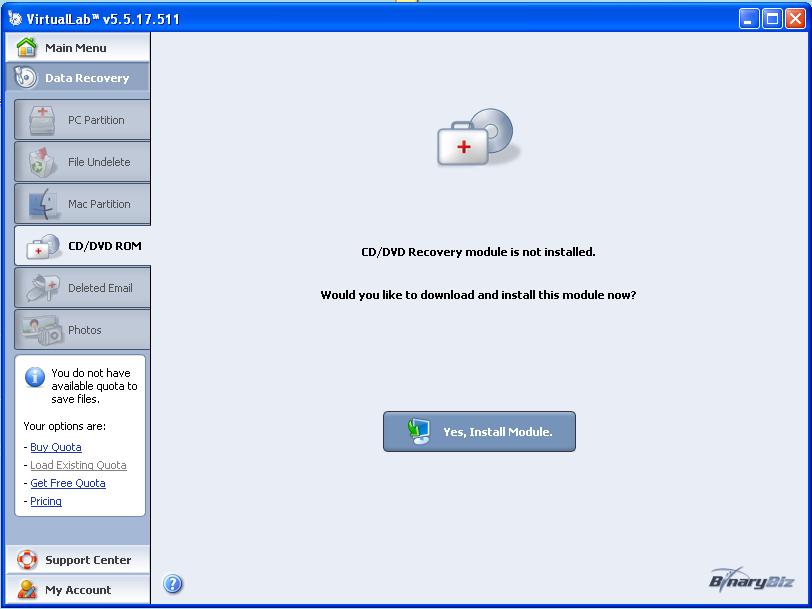Click the house icon beside Main Menu

pos(26,47)
